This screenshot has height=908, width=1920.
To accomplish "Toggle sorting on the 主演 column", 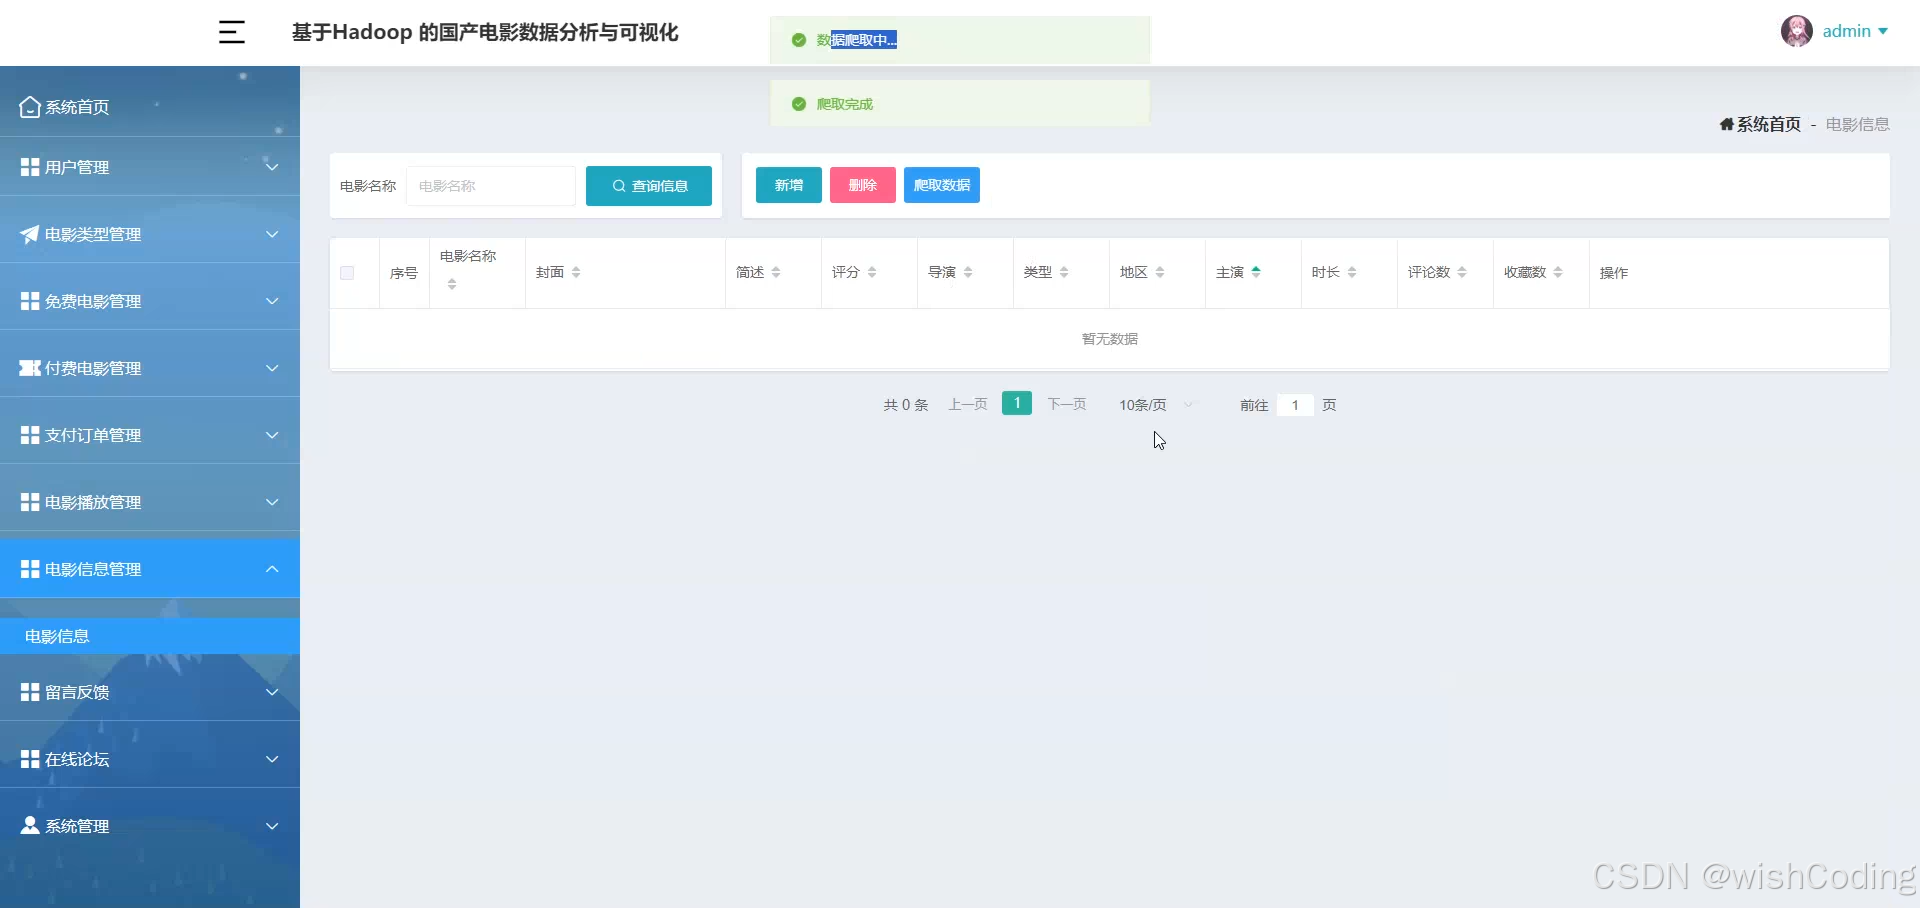I will point(1258,270).
